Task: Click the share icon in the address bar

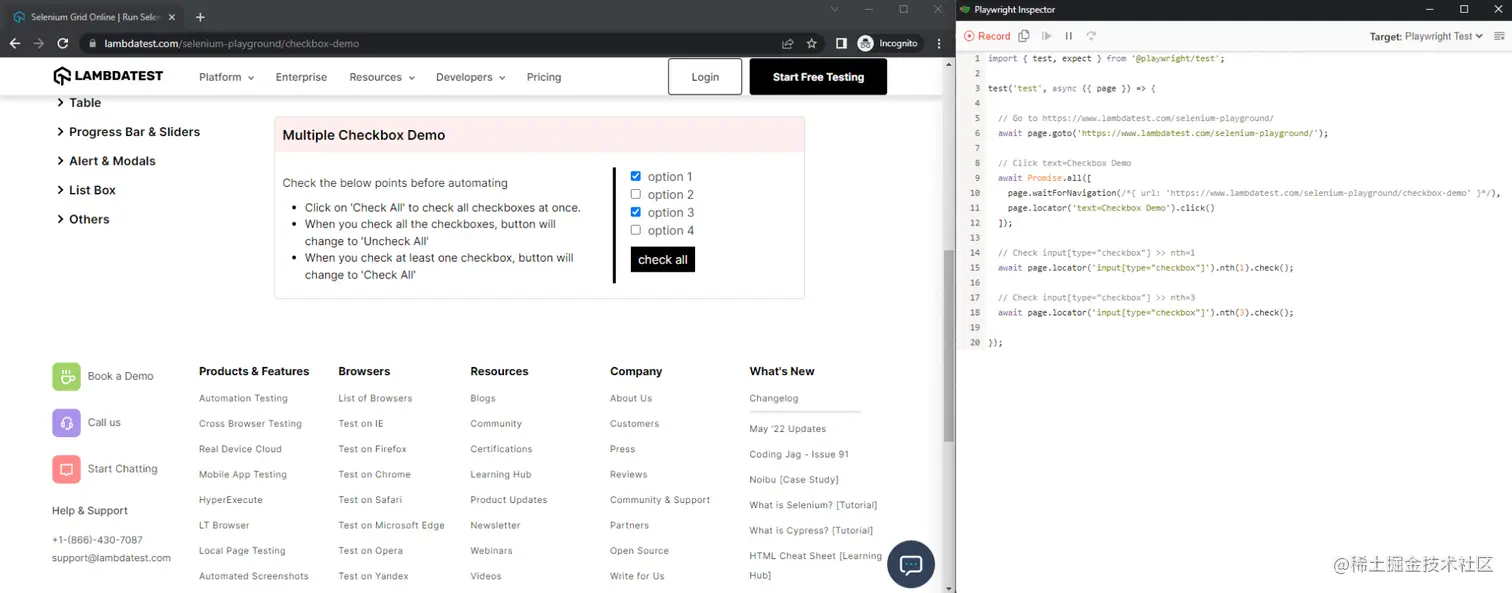Action: pos(788,43)
